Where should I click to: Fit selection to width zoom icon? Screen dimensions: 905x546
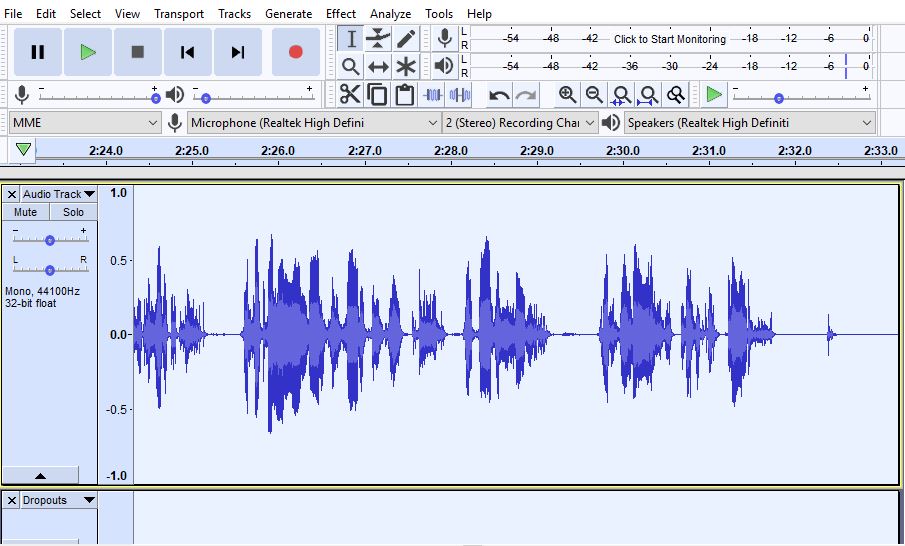(x=622, y=95)
